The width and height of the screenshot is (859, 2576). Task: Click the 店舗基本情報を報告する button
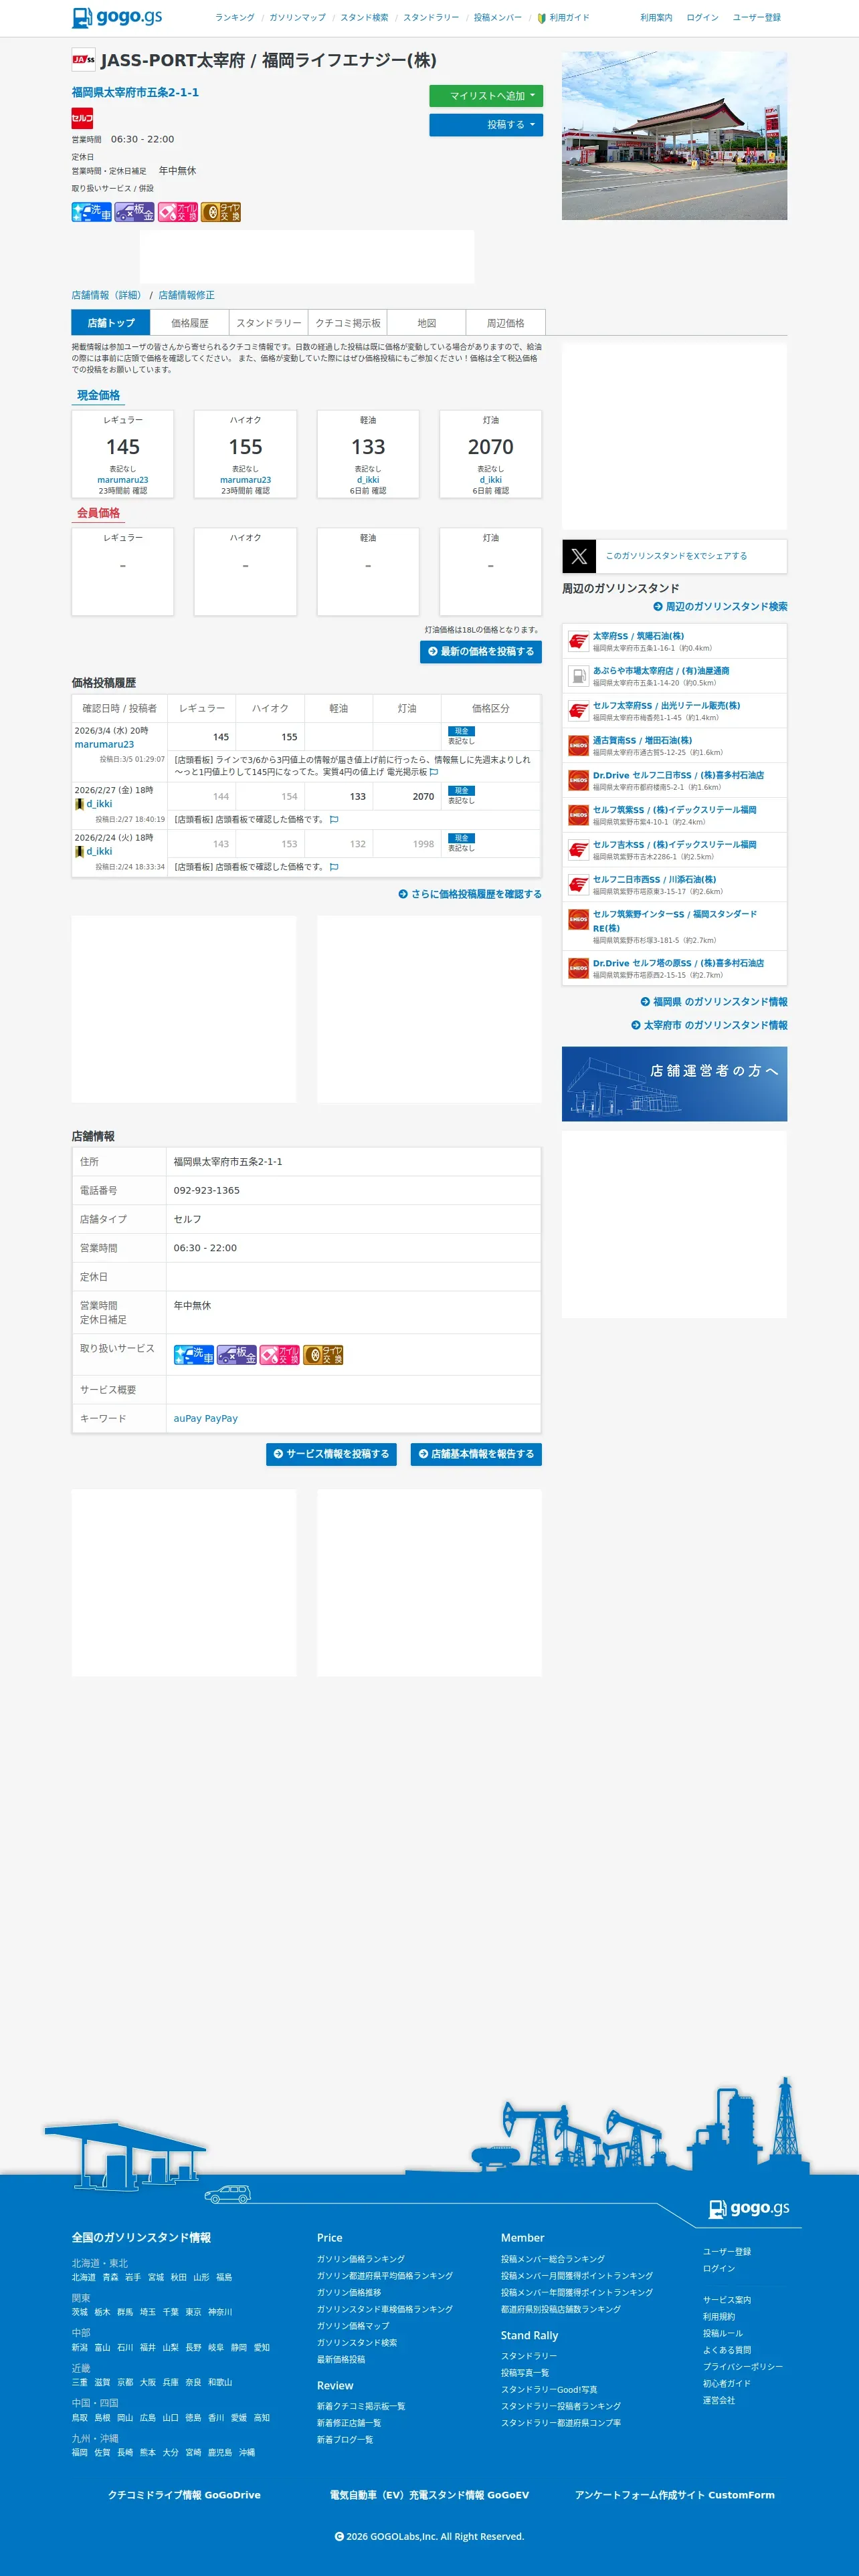coord(476,1454)
